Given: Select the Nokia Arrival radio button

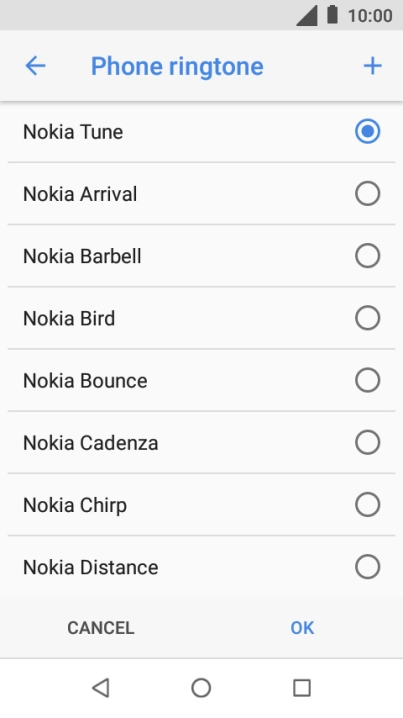Looking at the screenshot, I should [x=367, y=194].
